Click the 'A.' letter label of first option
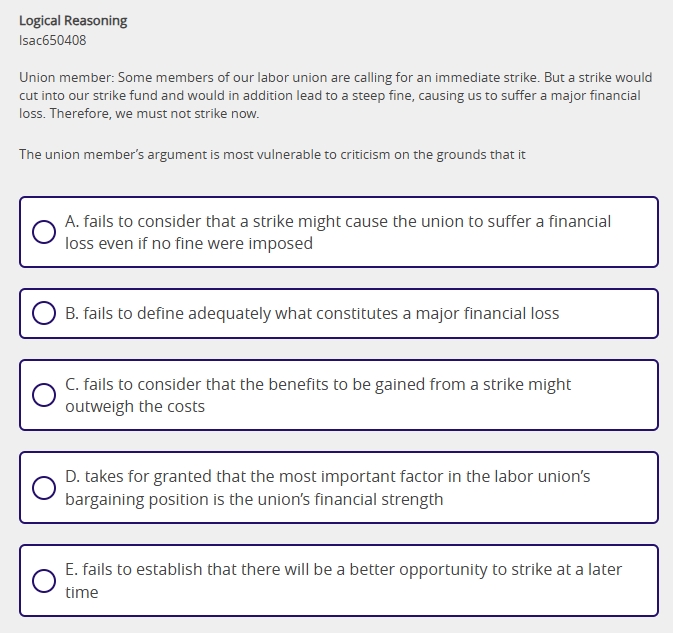 pos(72,221)
